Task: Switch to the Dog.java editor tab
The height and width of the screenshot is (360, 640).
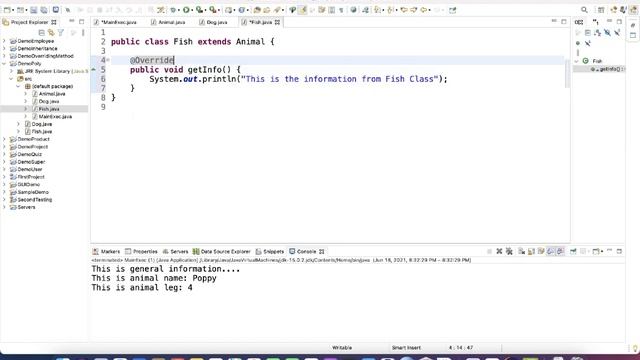Action: click(213, 22)
